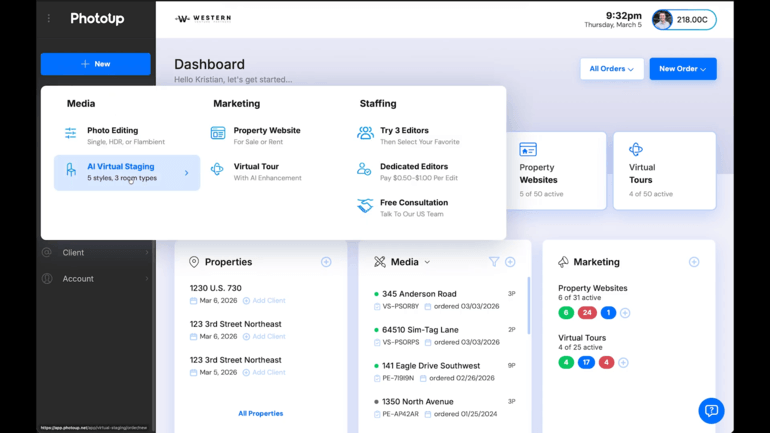770x433 pixels.
Task: Open the chat support widget
Action: pyautogui.click(x=711, y=410)
